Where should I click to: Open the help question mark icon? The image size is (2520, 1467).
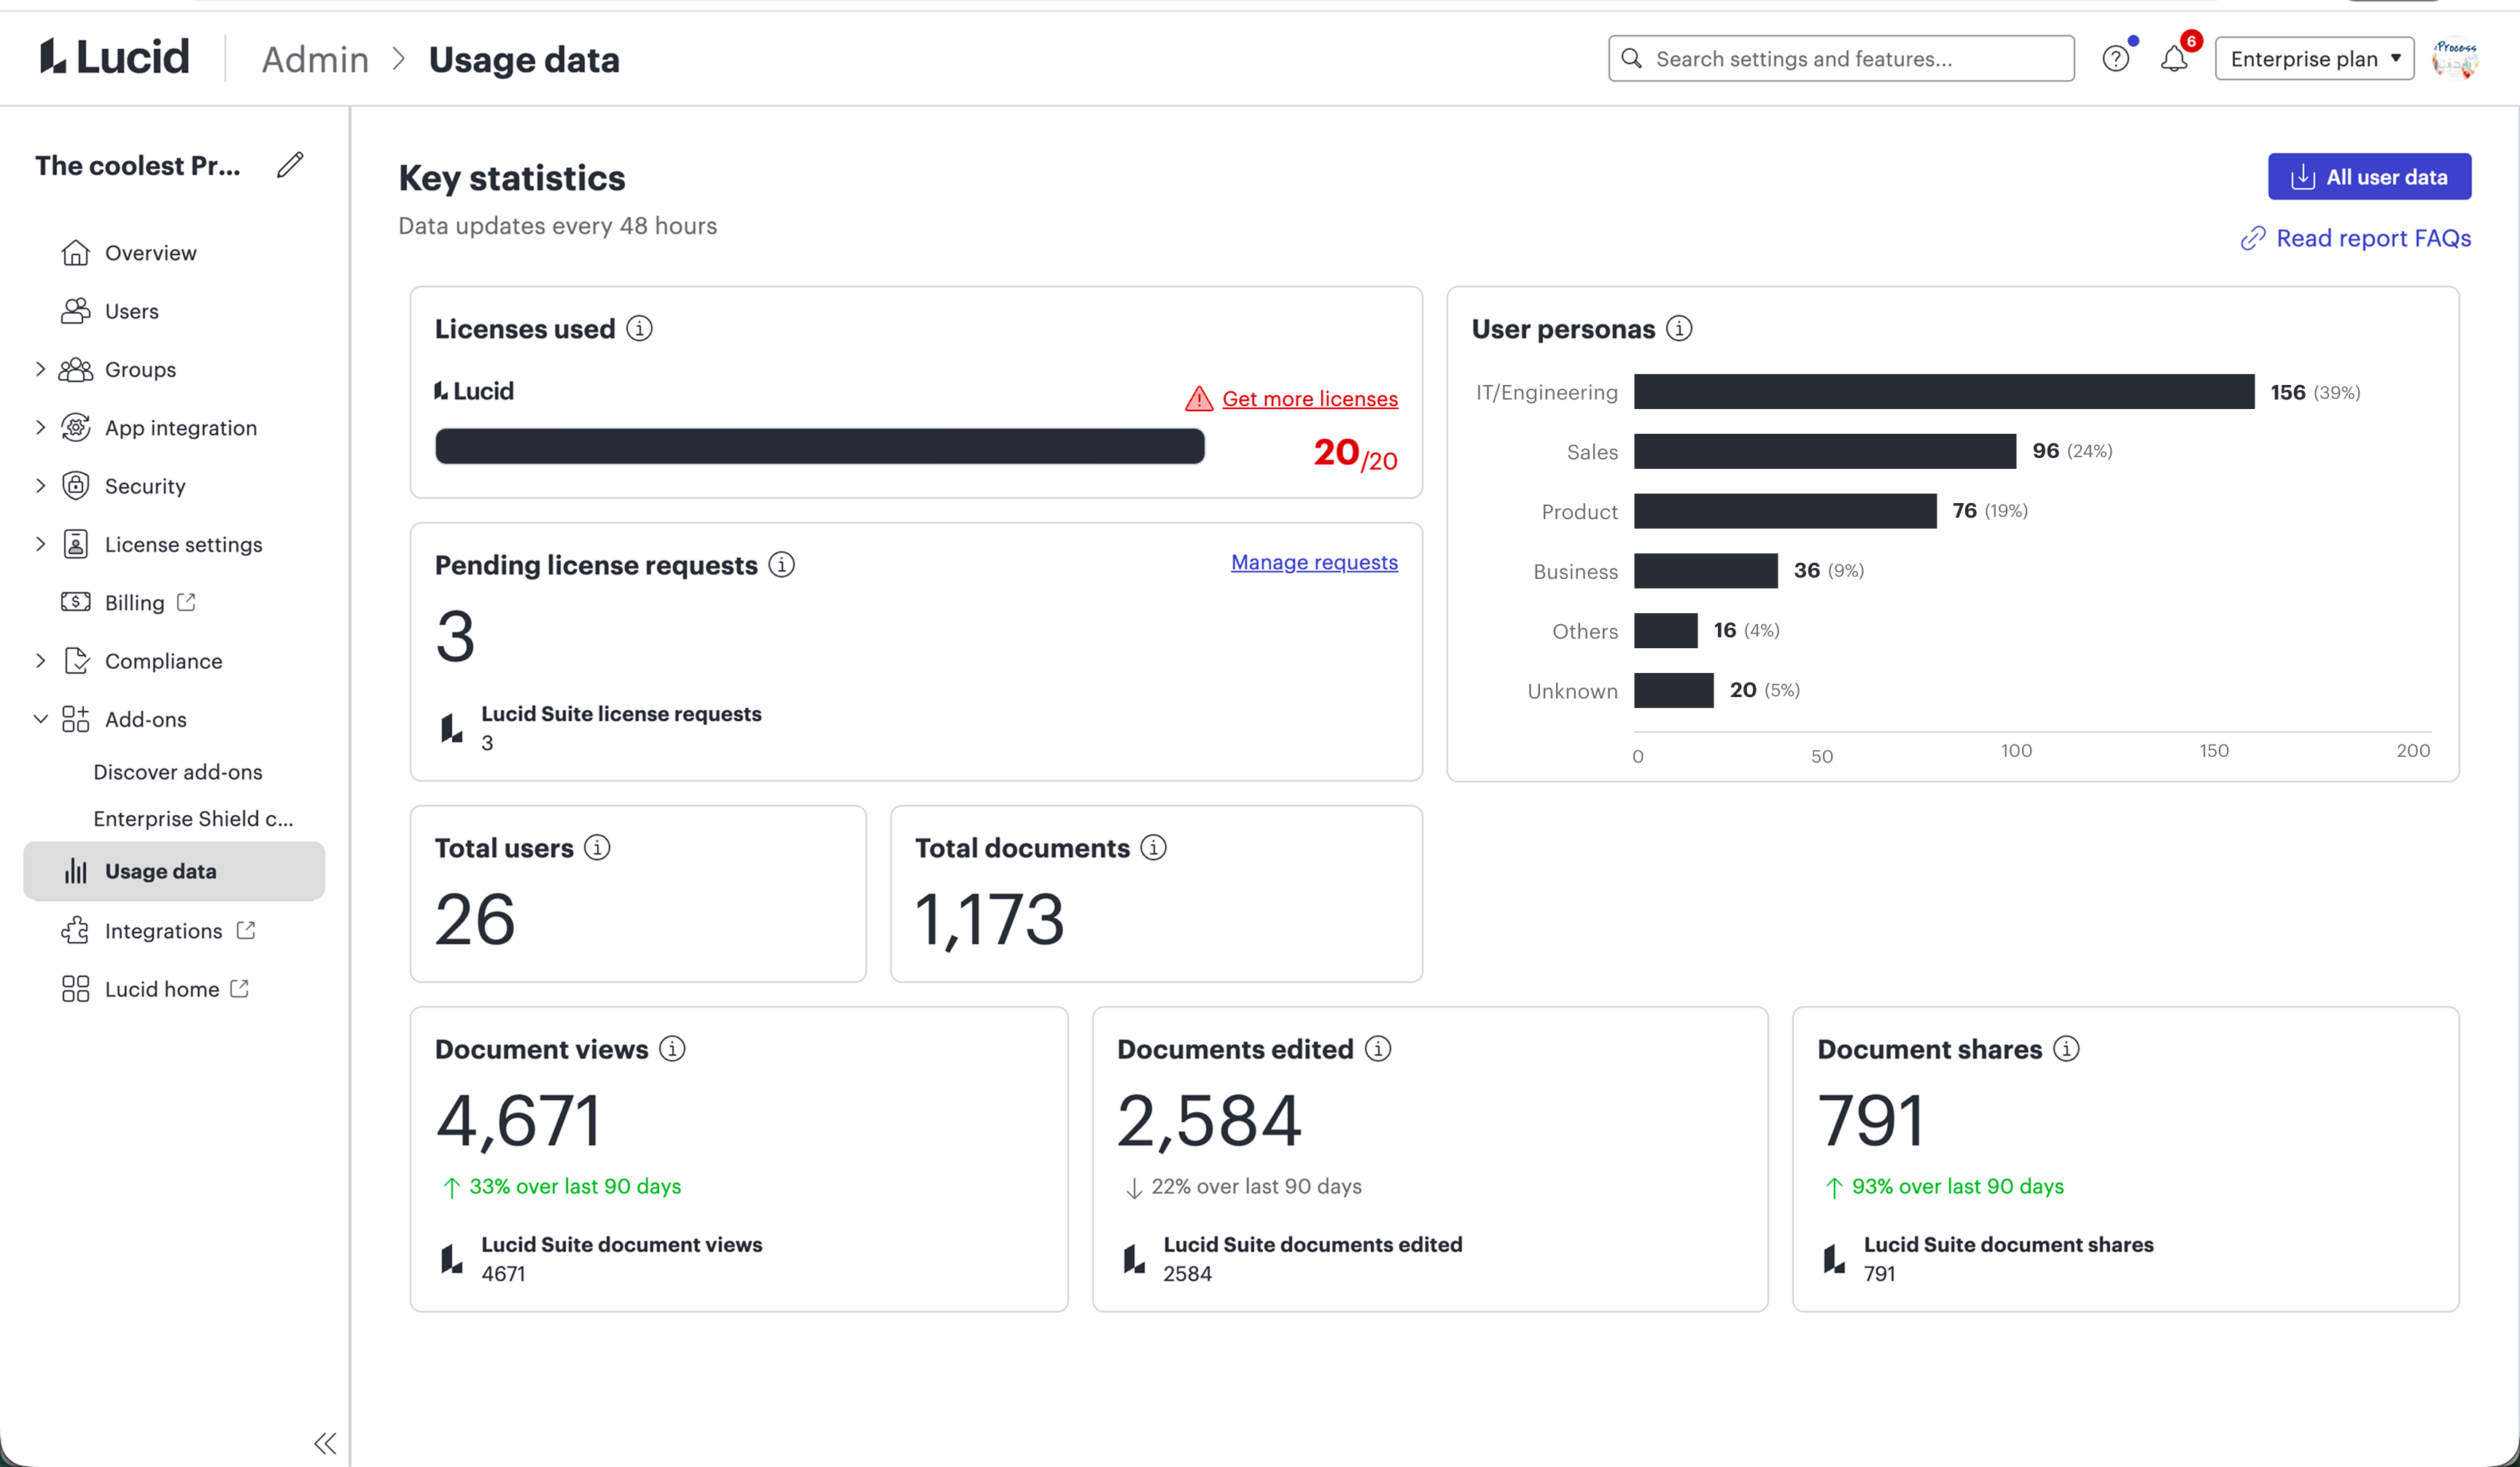pos(2116,58)
